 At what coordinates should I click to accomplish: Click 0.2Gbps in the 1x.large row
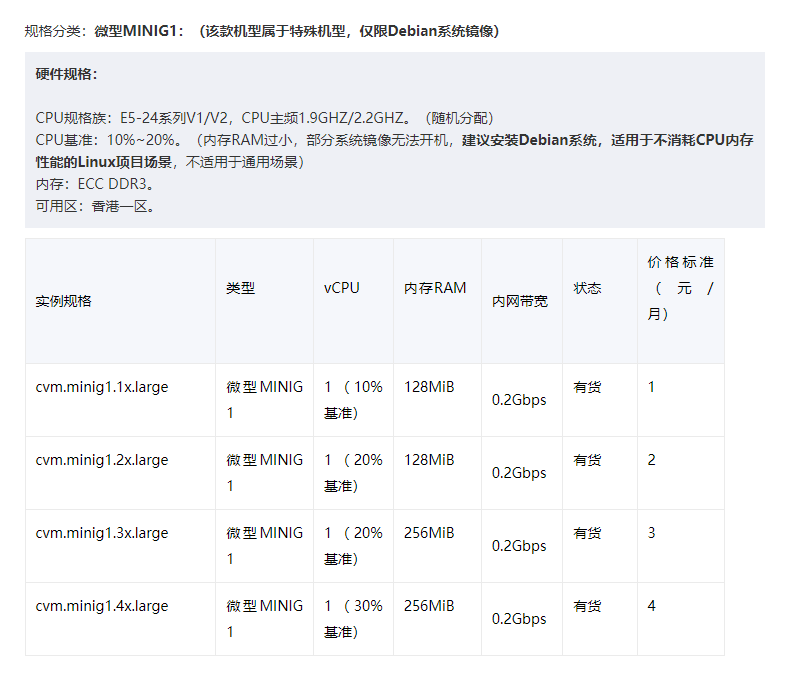pyautogui.click(x=519, y=400)
